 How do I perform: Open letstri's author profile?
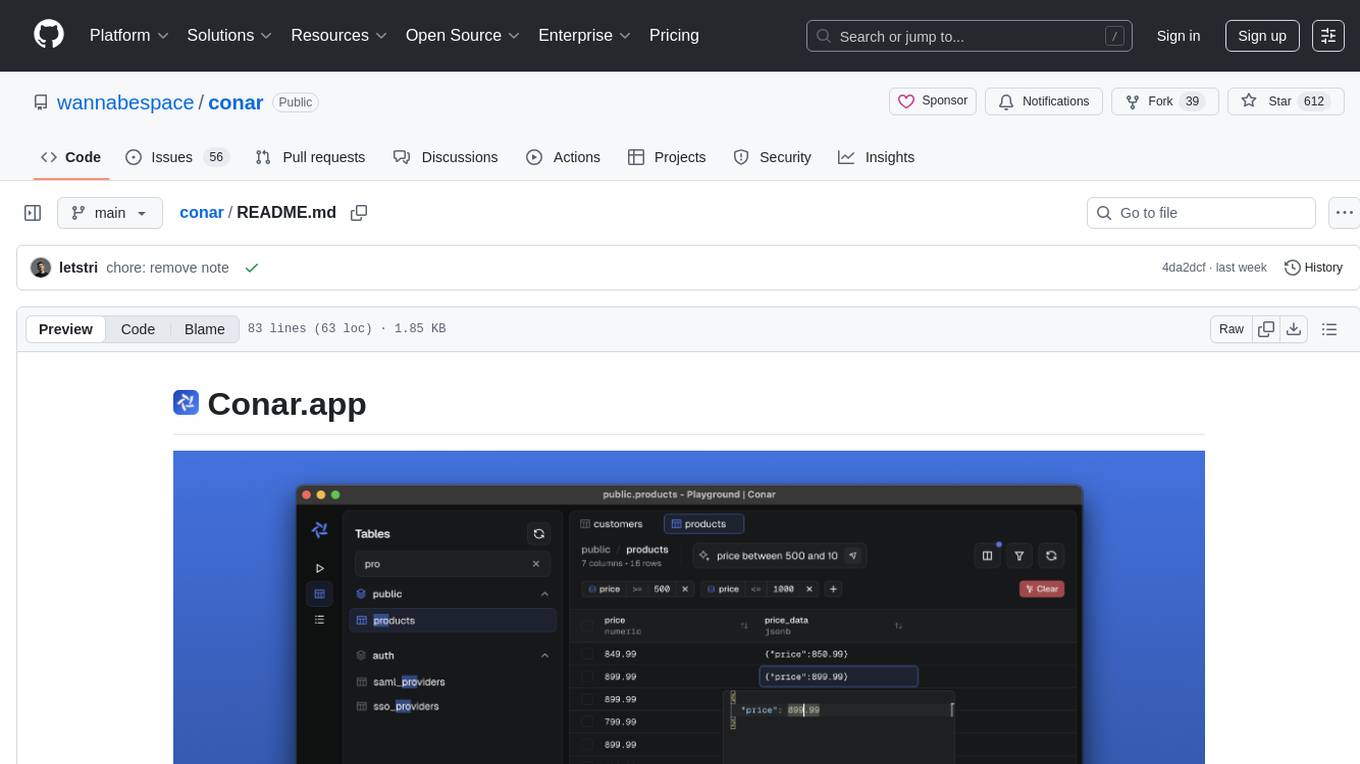click(x=80, y=267)
